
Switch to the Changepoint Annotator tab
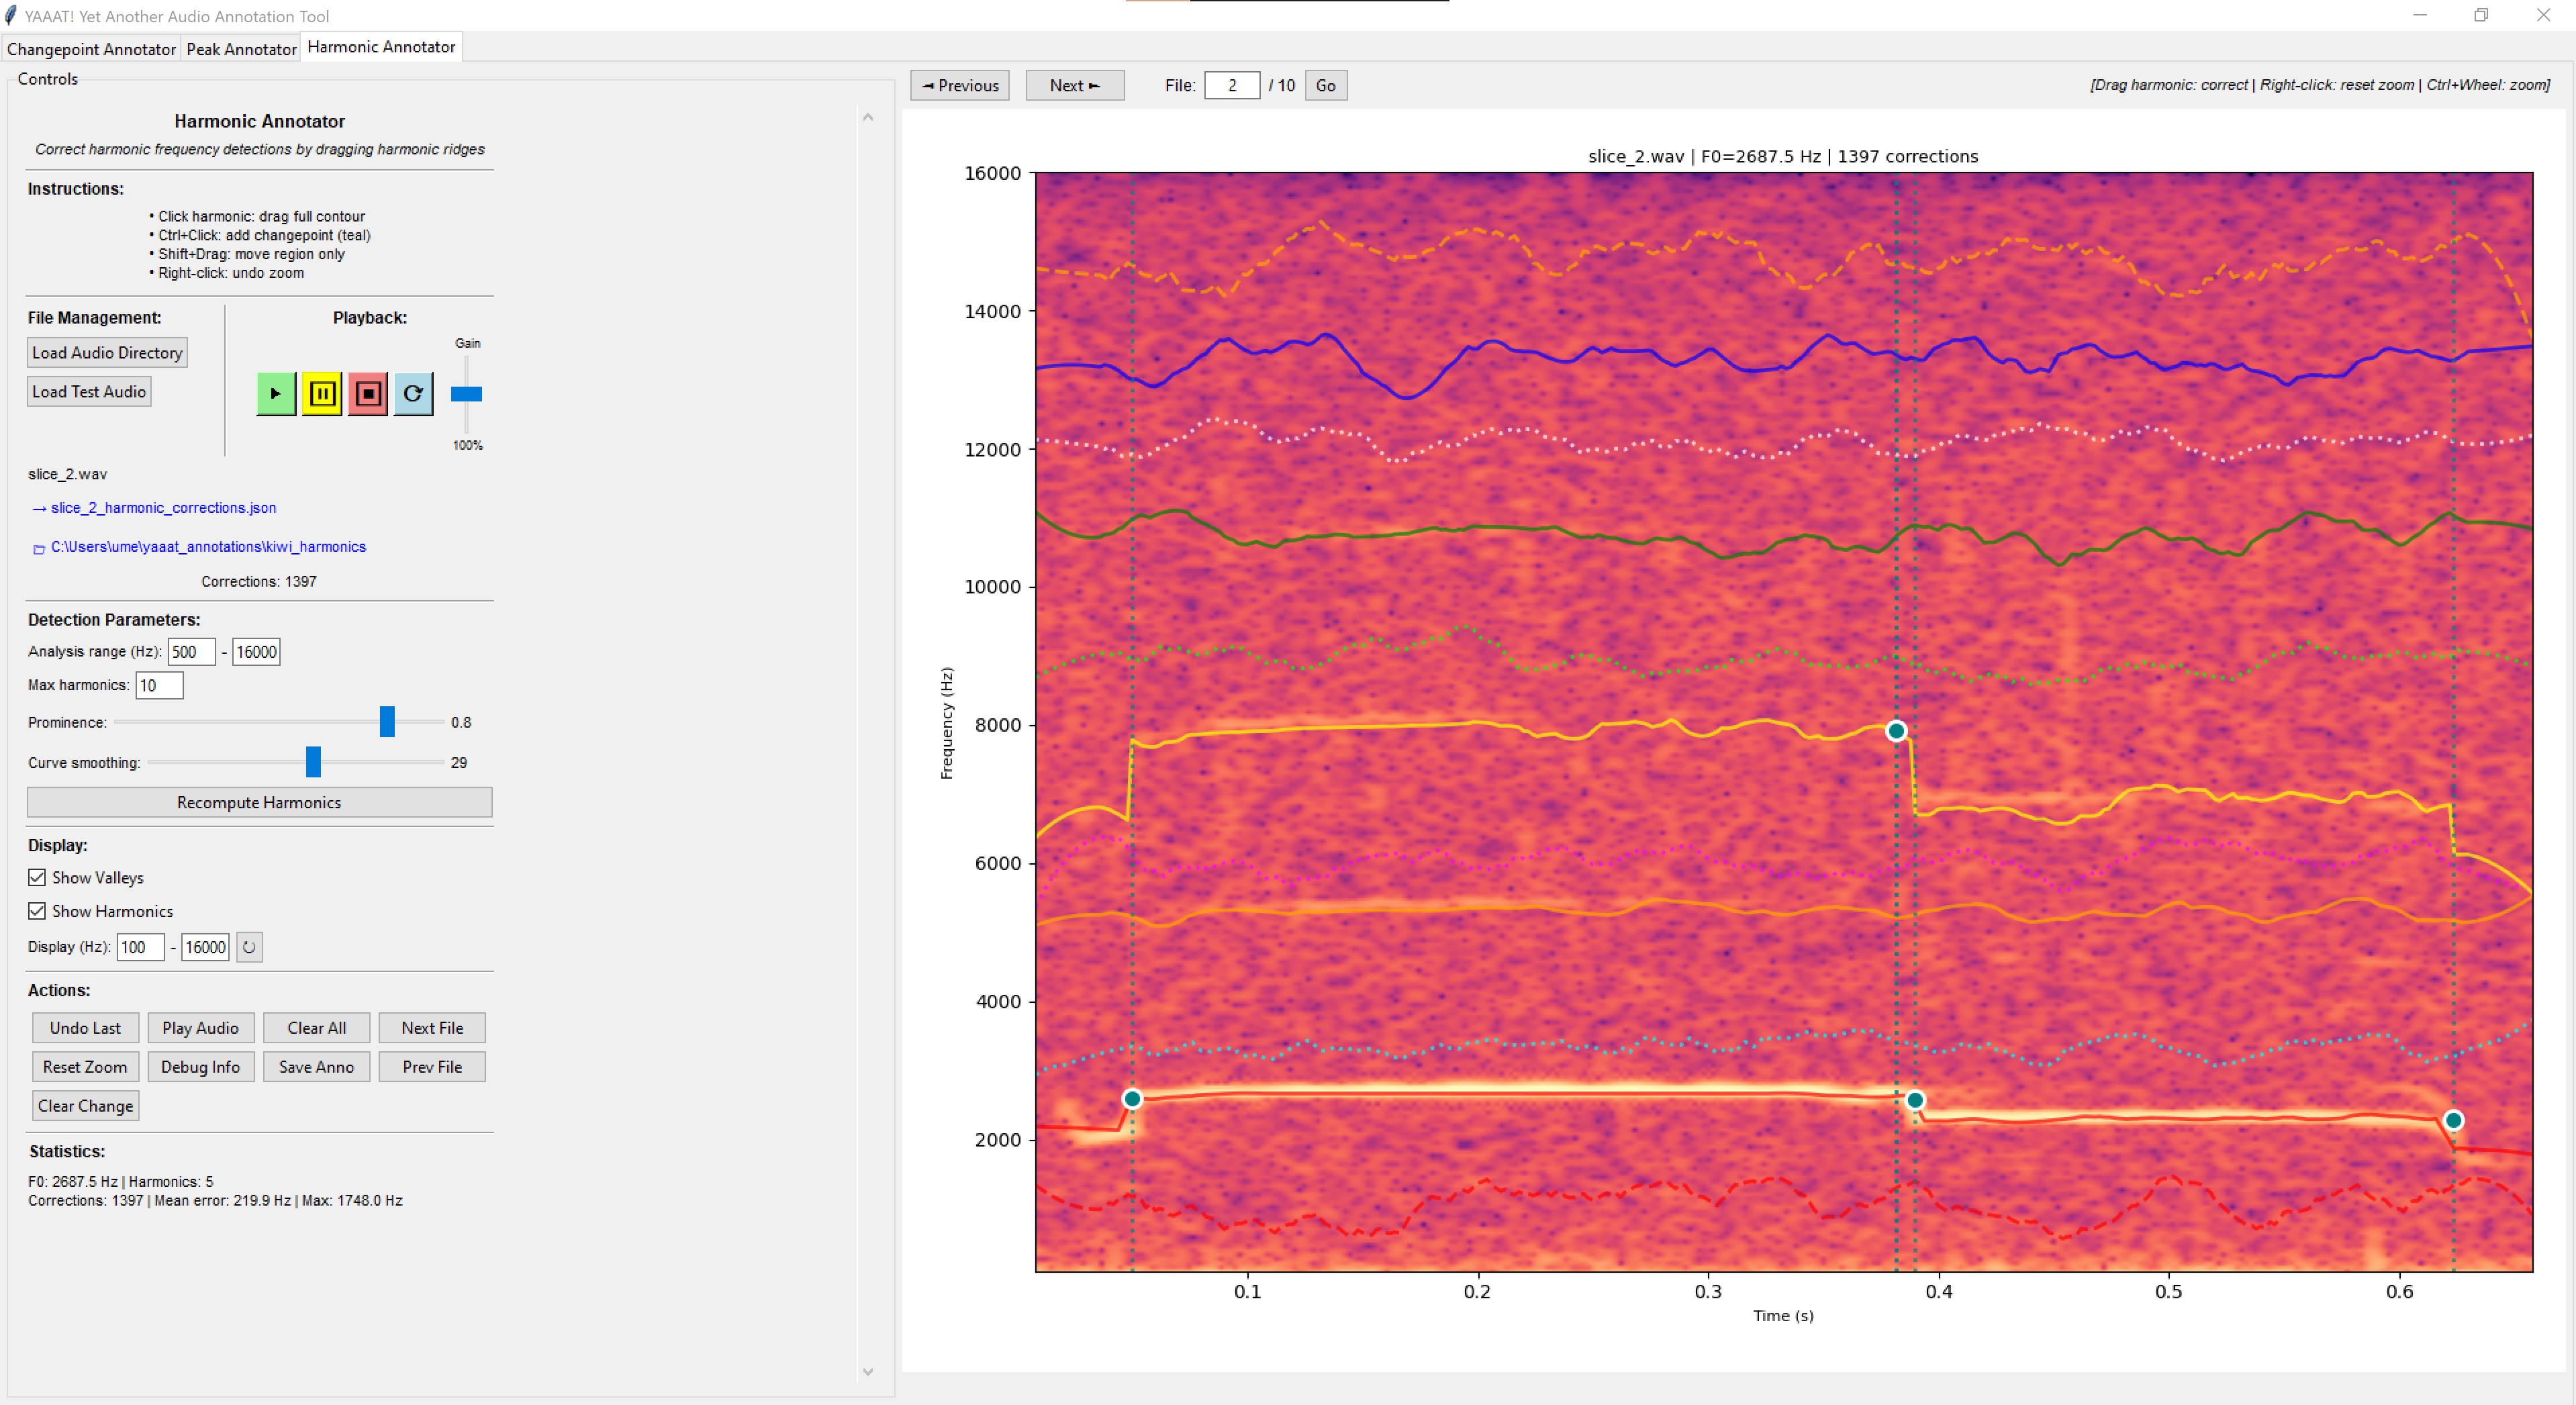(90, 48)
